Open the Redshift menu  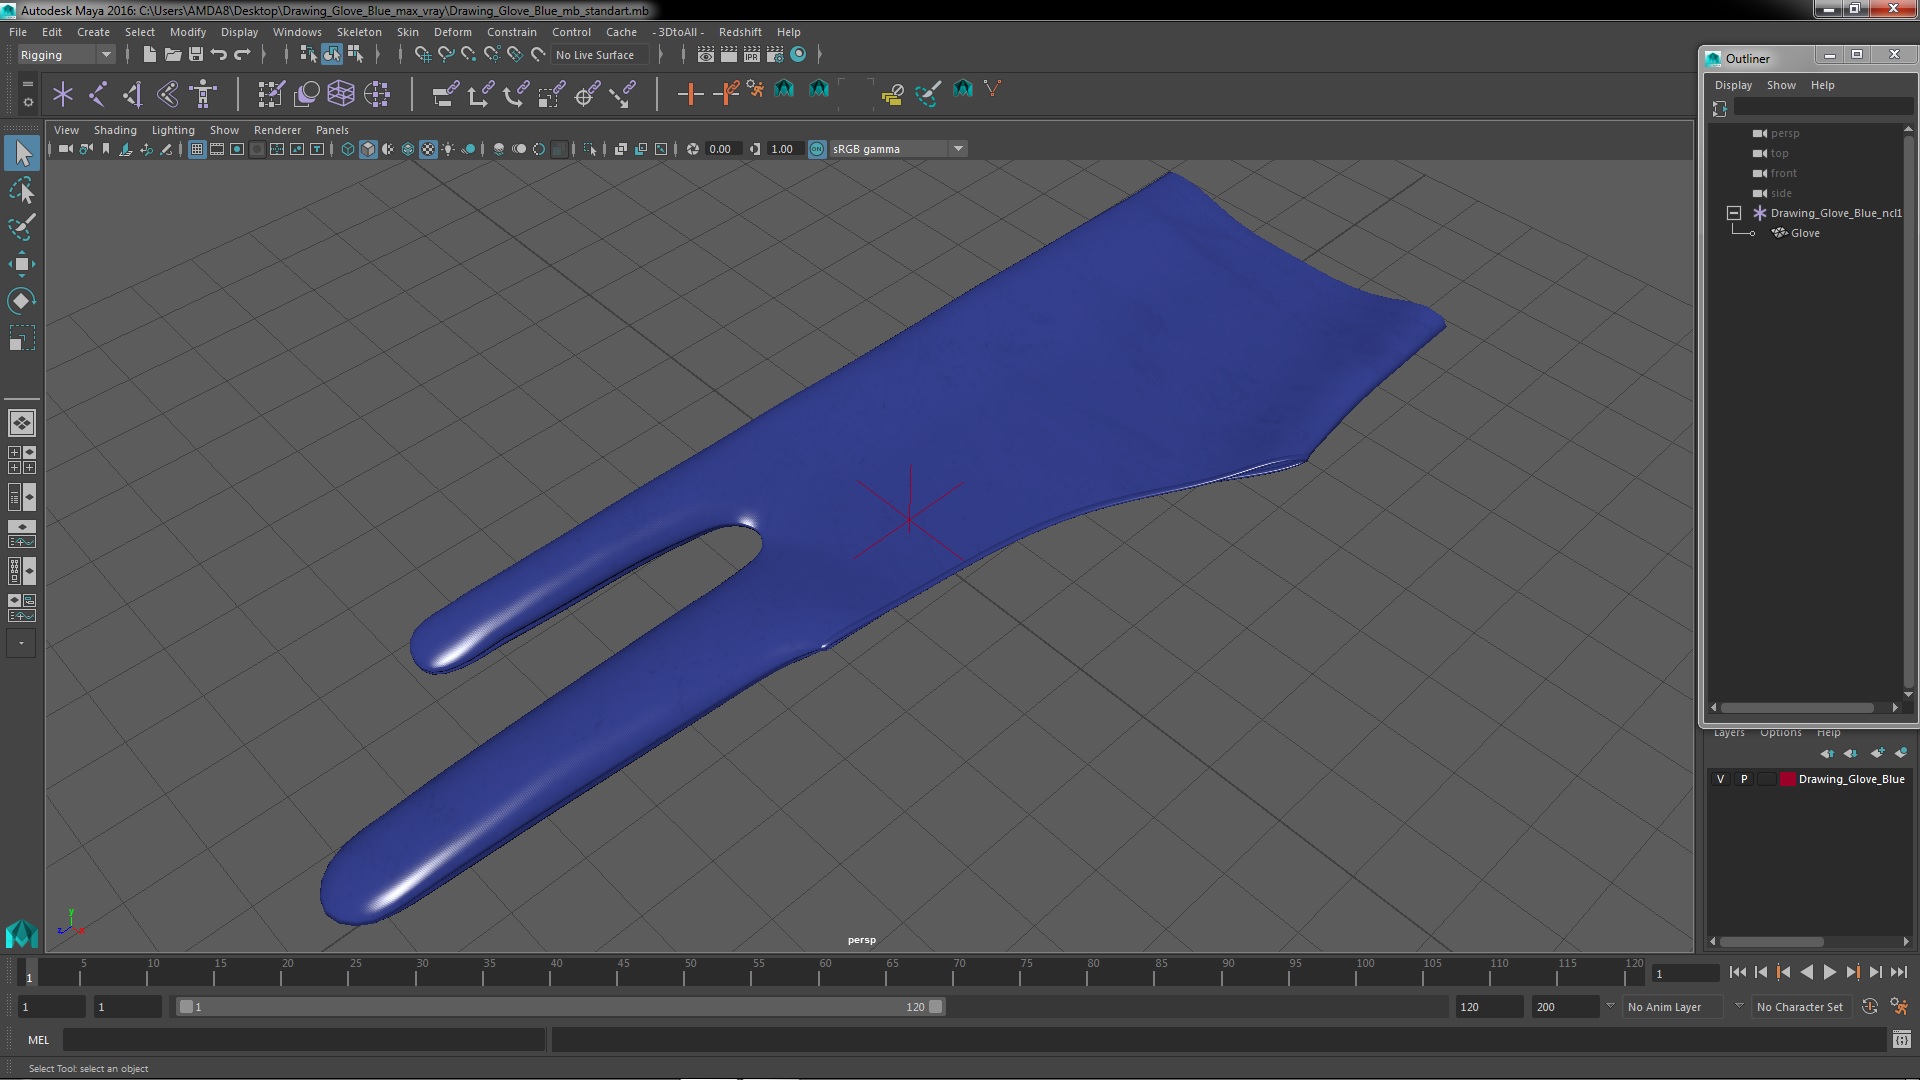tap(740, 32)
